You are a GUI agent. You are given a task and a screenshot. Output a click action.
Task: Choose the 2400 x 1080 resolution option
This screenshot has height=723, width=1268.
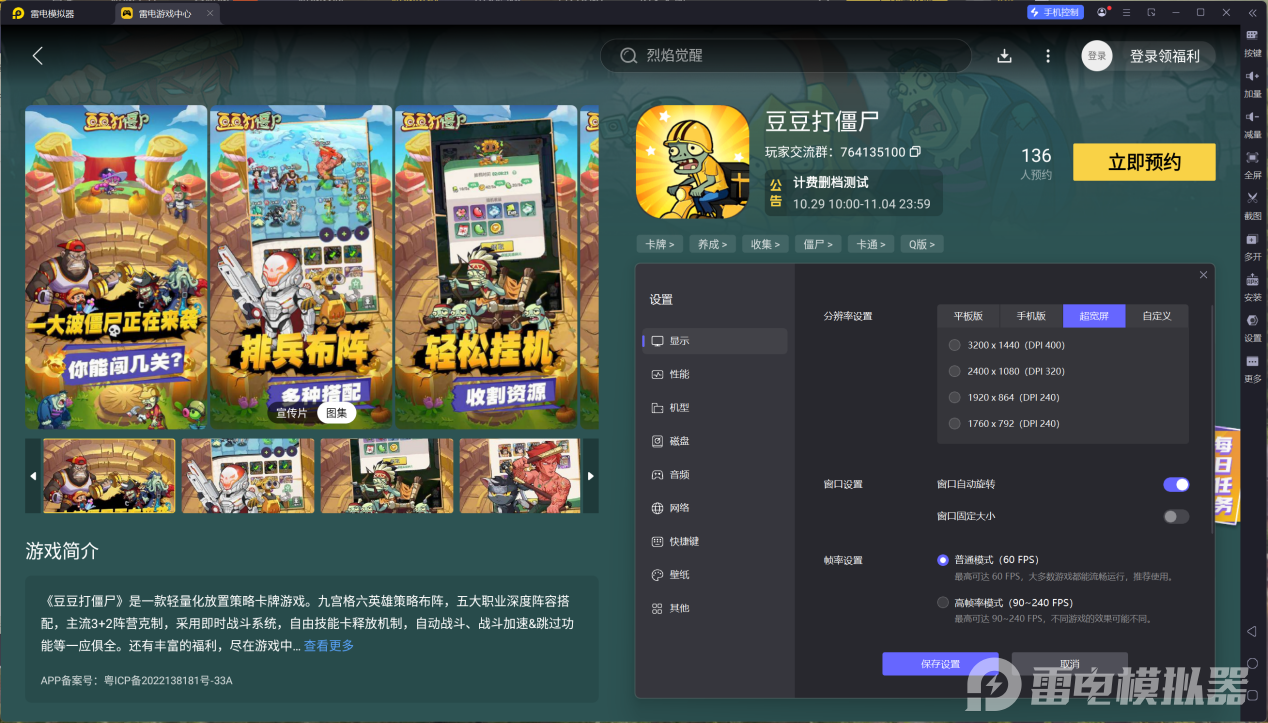[x=955, y=371]
